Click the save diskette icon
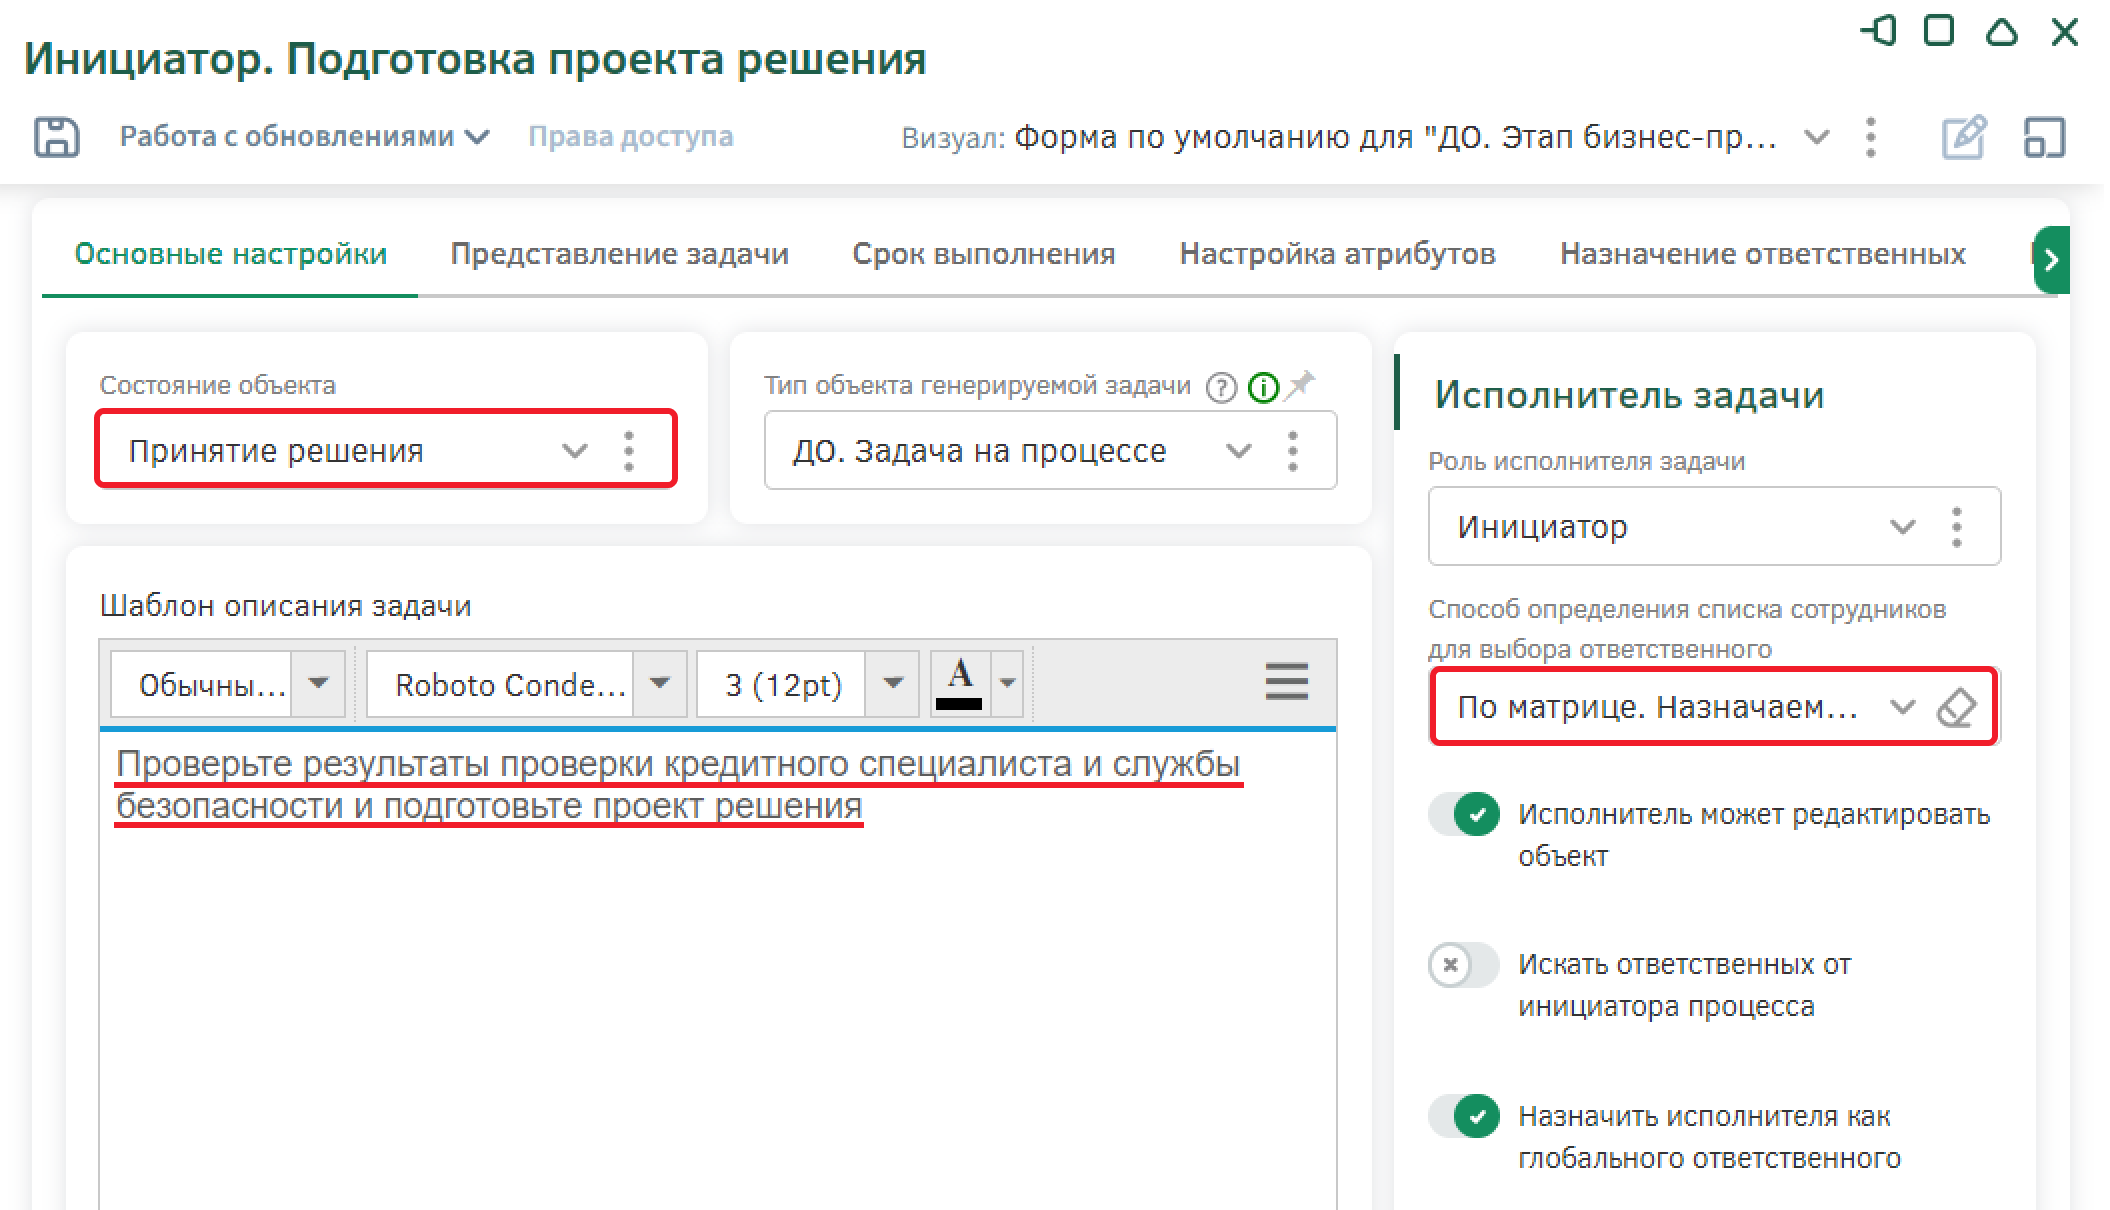Image resolution: width=2110 pixels, height=1210 pixels. click(x=56, y=137)
